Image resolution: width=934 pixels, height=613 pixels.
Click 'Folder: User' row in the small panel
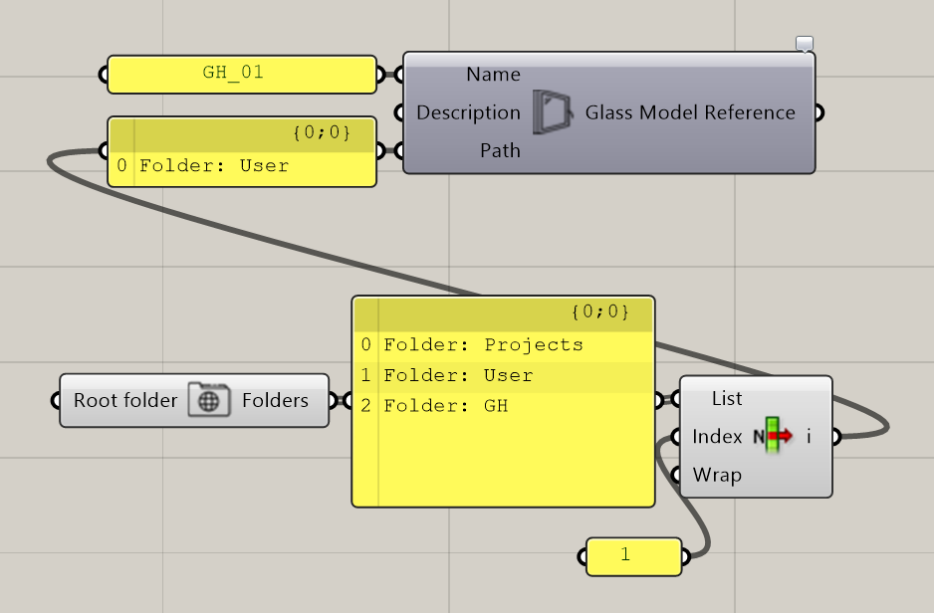[242, 166]
